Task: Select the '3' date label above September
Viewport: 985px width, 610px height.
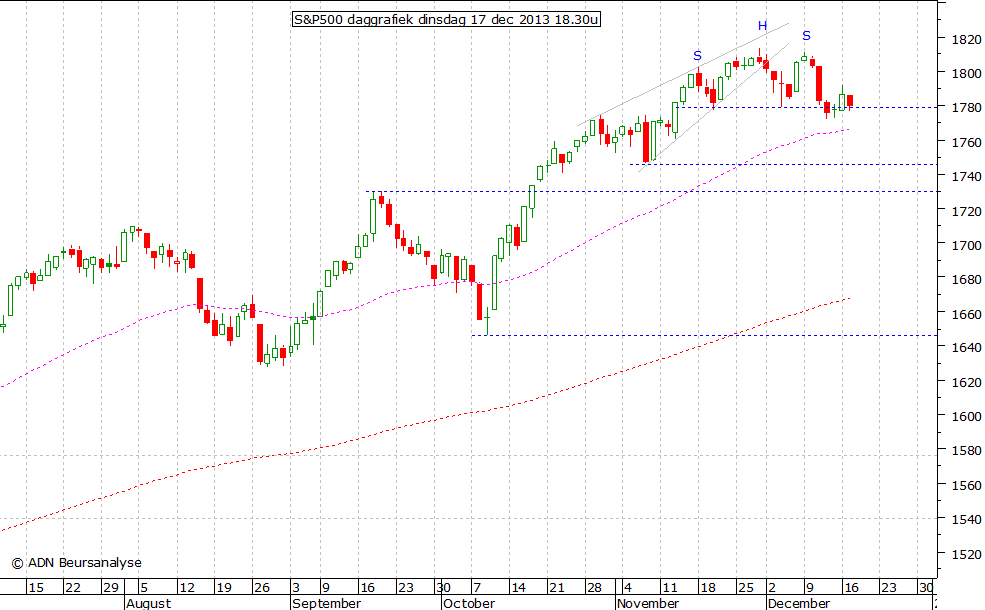Action: pos(296,588)
